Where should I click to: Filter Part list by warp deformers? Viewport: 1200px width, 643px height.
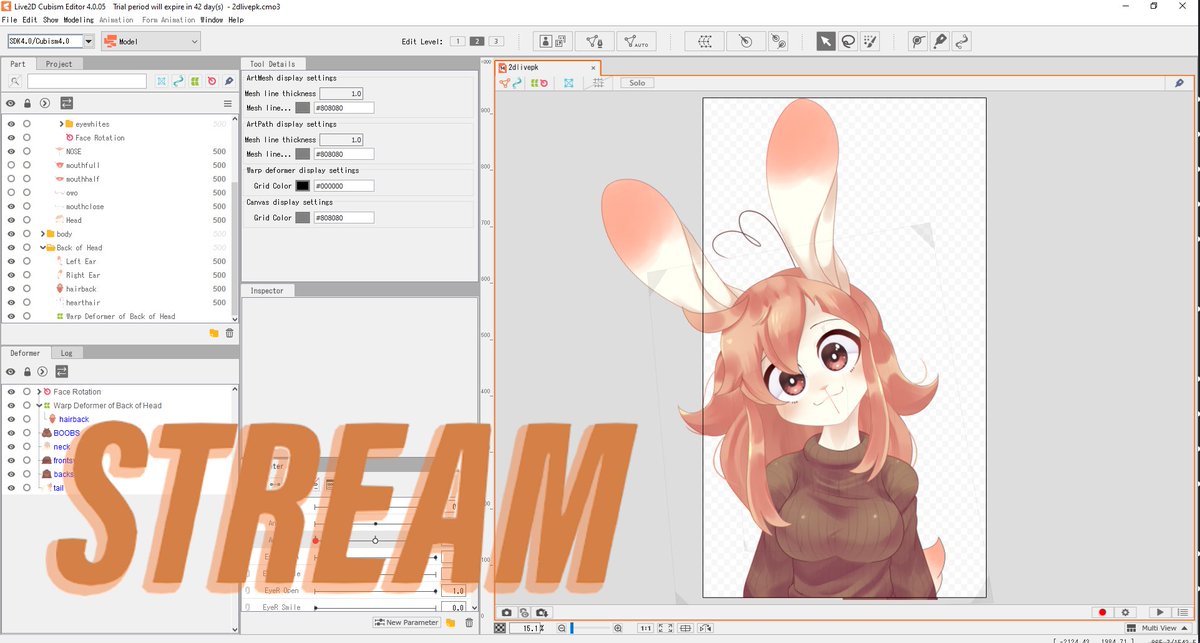tap(195, 81)
